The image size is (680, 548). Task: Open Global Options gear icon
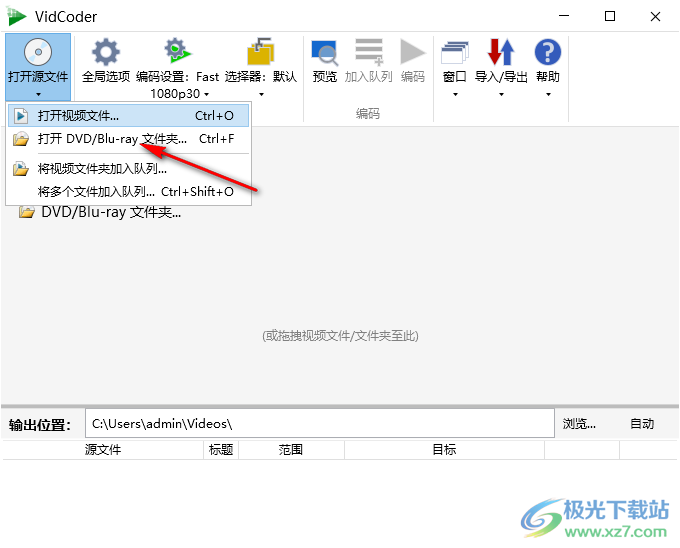[106, 52]
